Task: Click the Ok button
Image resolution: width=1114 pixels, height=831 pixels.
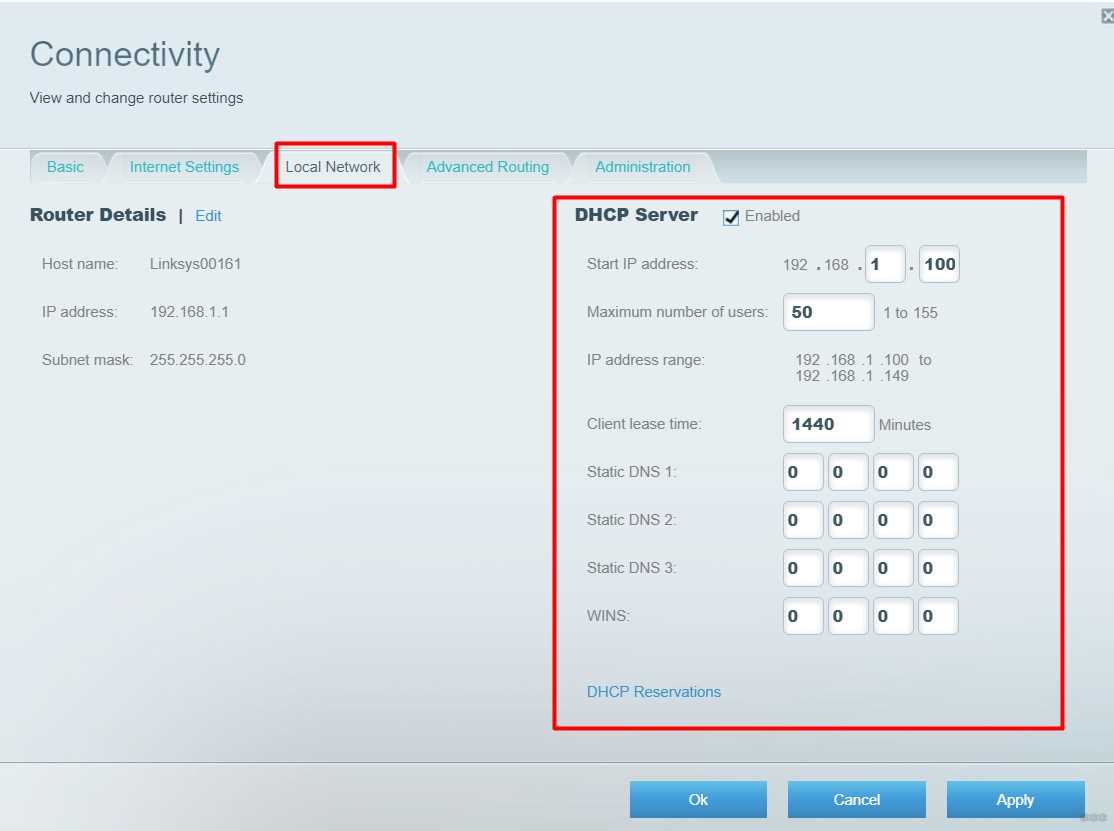Action: pos(698,800)
